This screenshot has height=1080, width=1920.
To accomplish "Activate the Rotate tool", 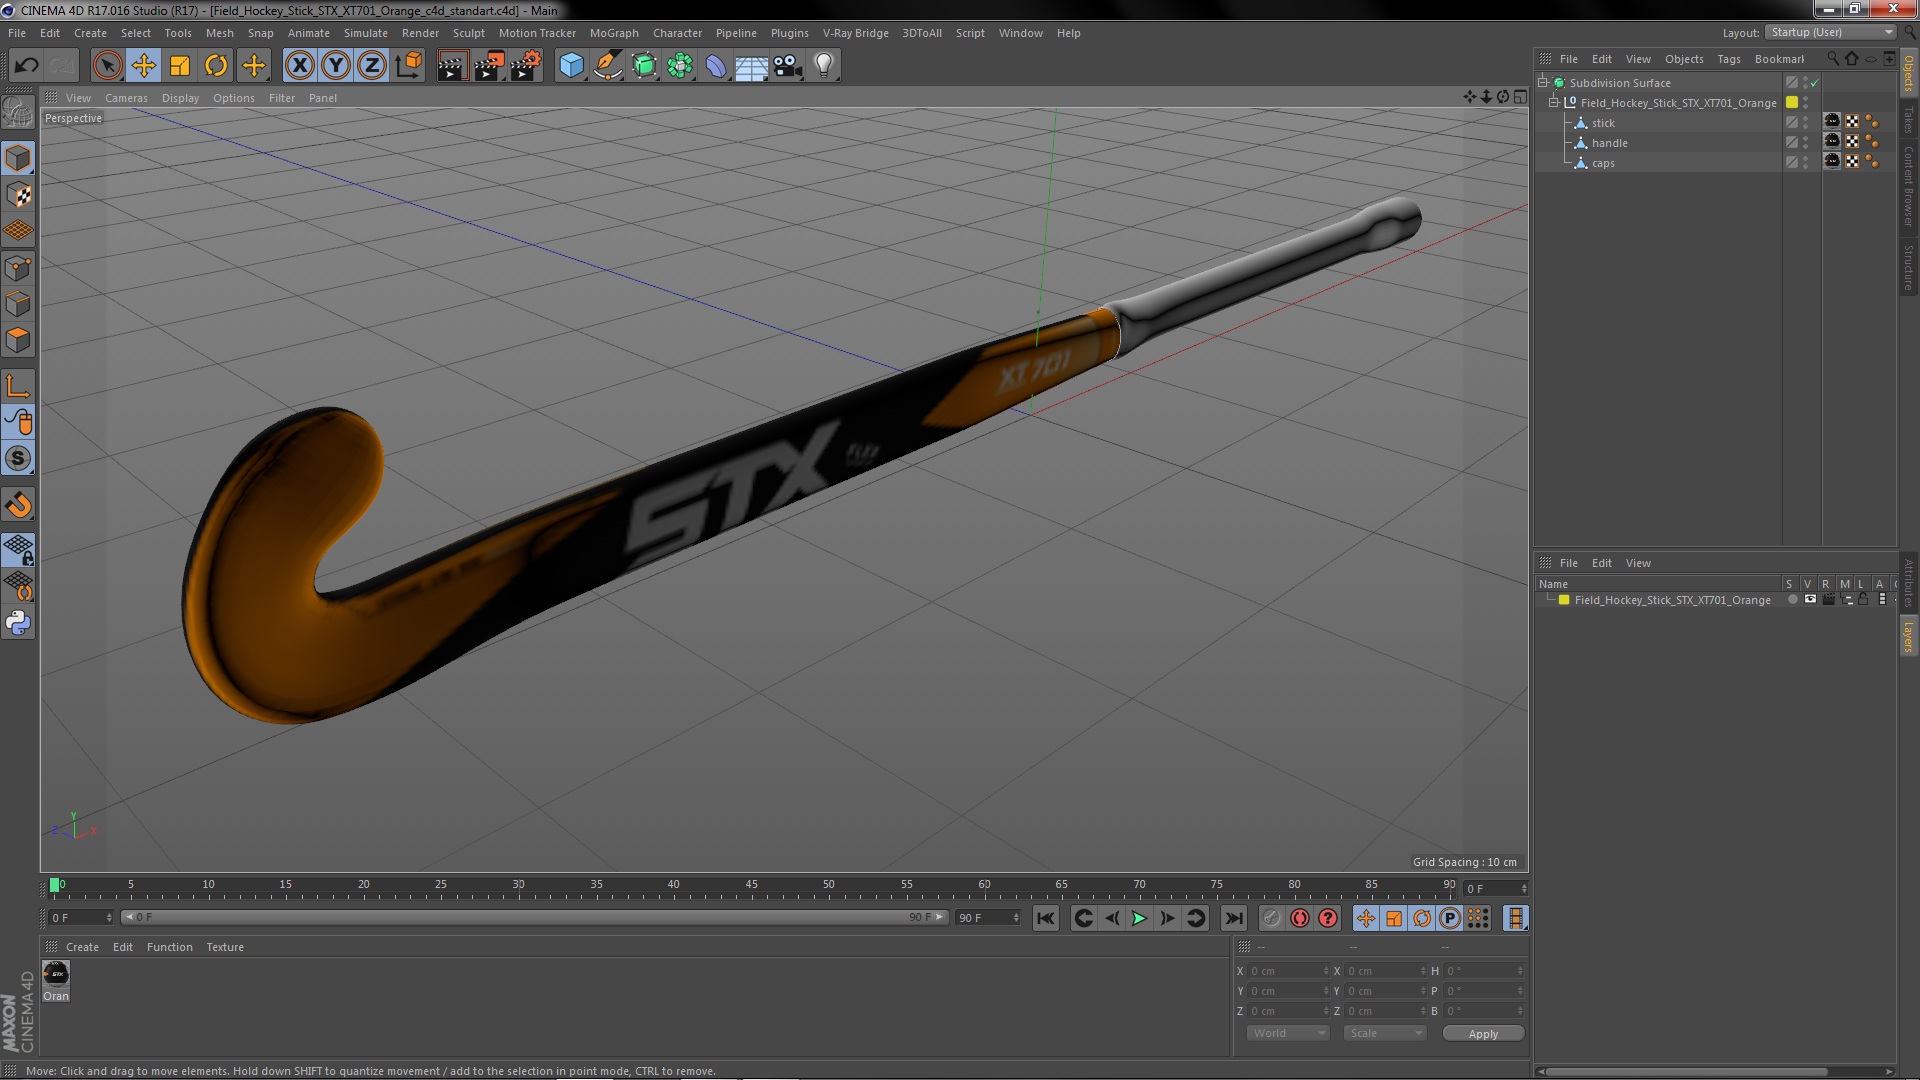I will tap(216, 66).
